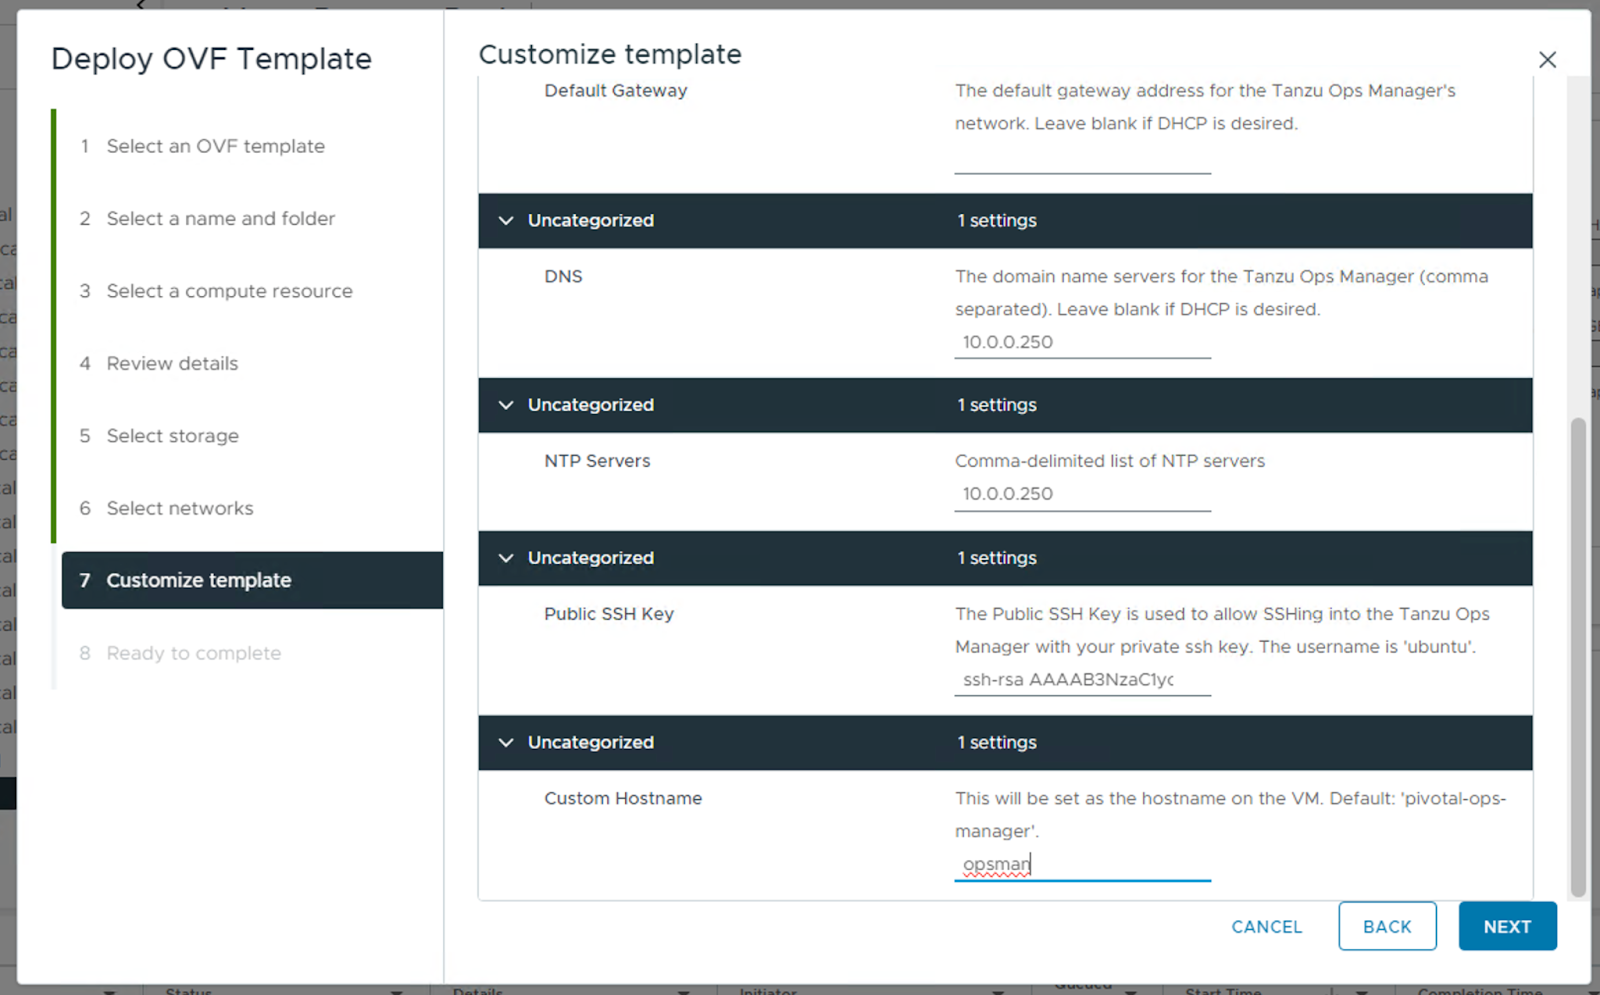Collapse the Uncategorized section above Custom Hostname
Viewport: 1600px width, 995px height.
(506, 743)
